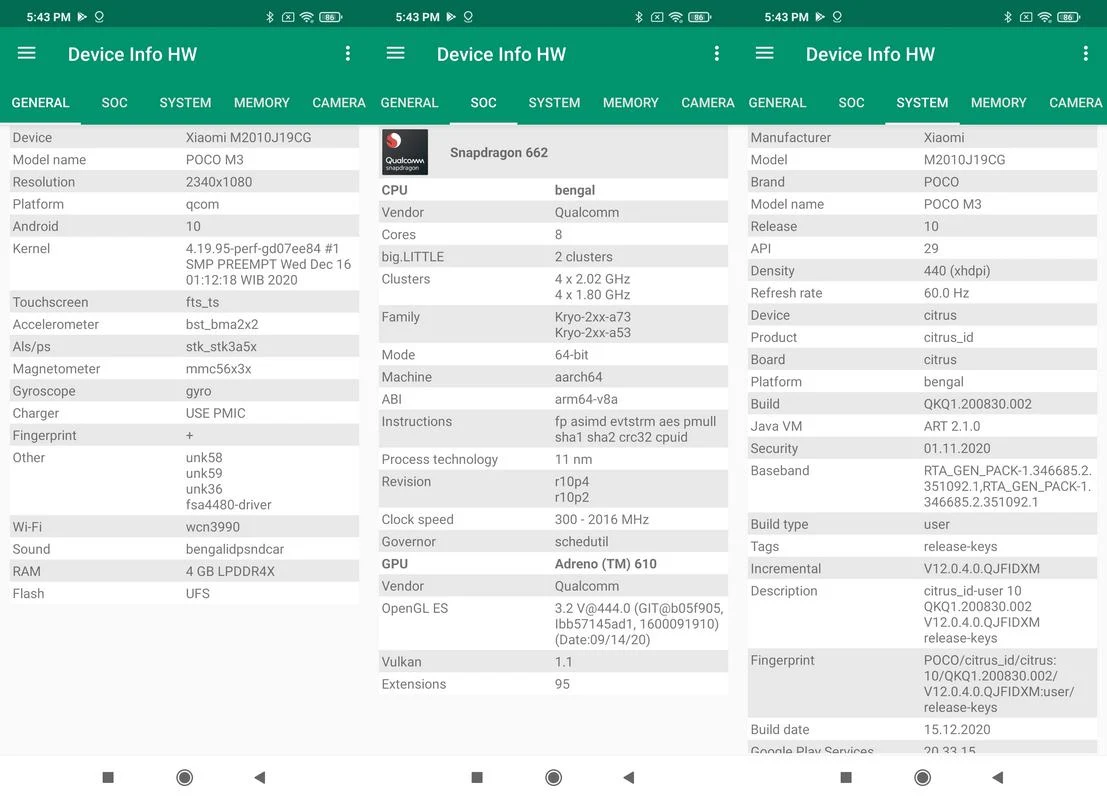This screenshot has width=1107, height=800.
Task: Tap Build date value 15.12.2020
Action: point(957,730)
